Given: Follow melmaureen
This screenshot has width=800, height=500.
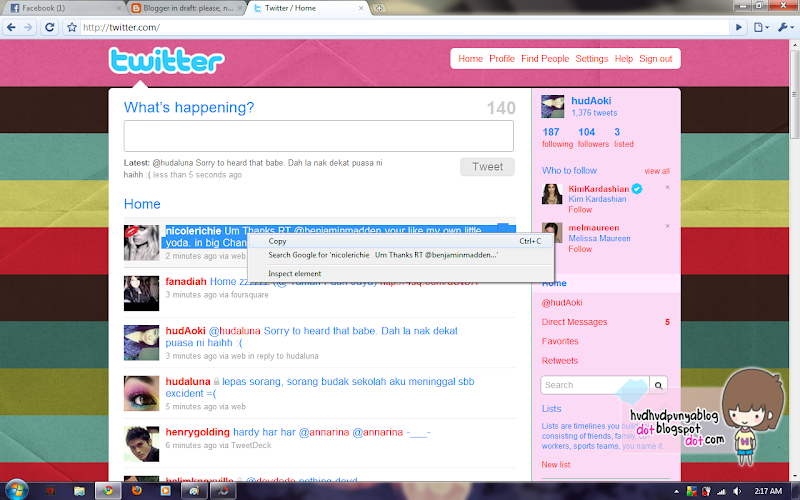Looking at the screenshot, I should pyautogui.click(x=580, y=249).
